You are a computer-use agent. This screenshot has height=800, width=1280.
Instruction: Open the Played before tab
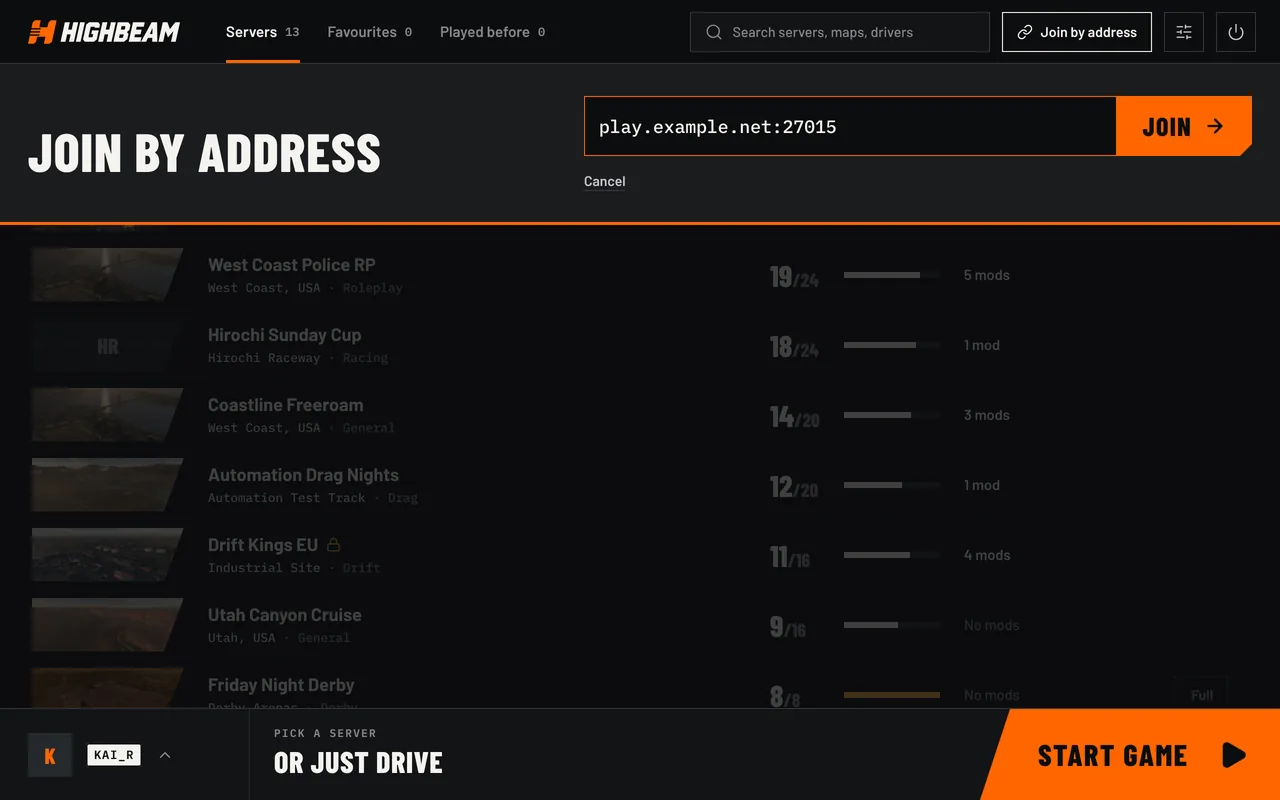coord(493,32)
